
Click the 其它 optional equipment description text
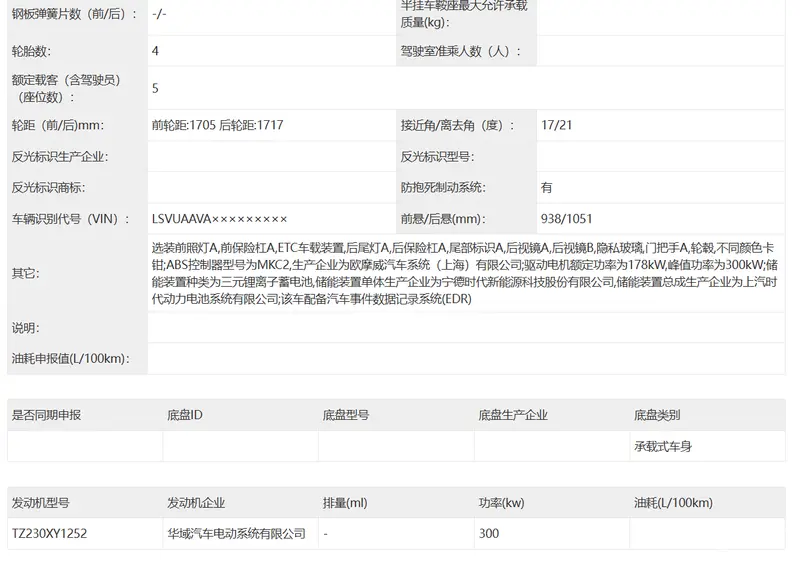pos(463,273)
